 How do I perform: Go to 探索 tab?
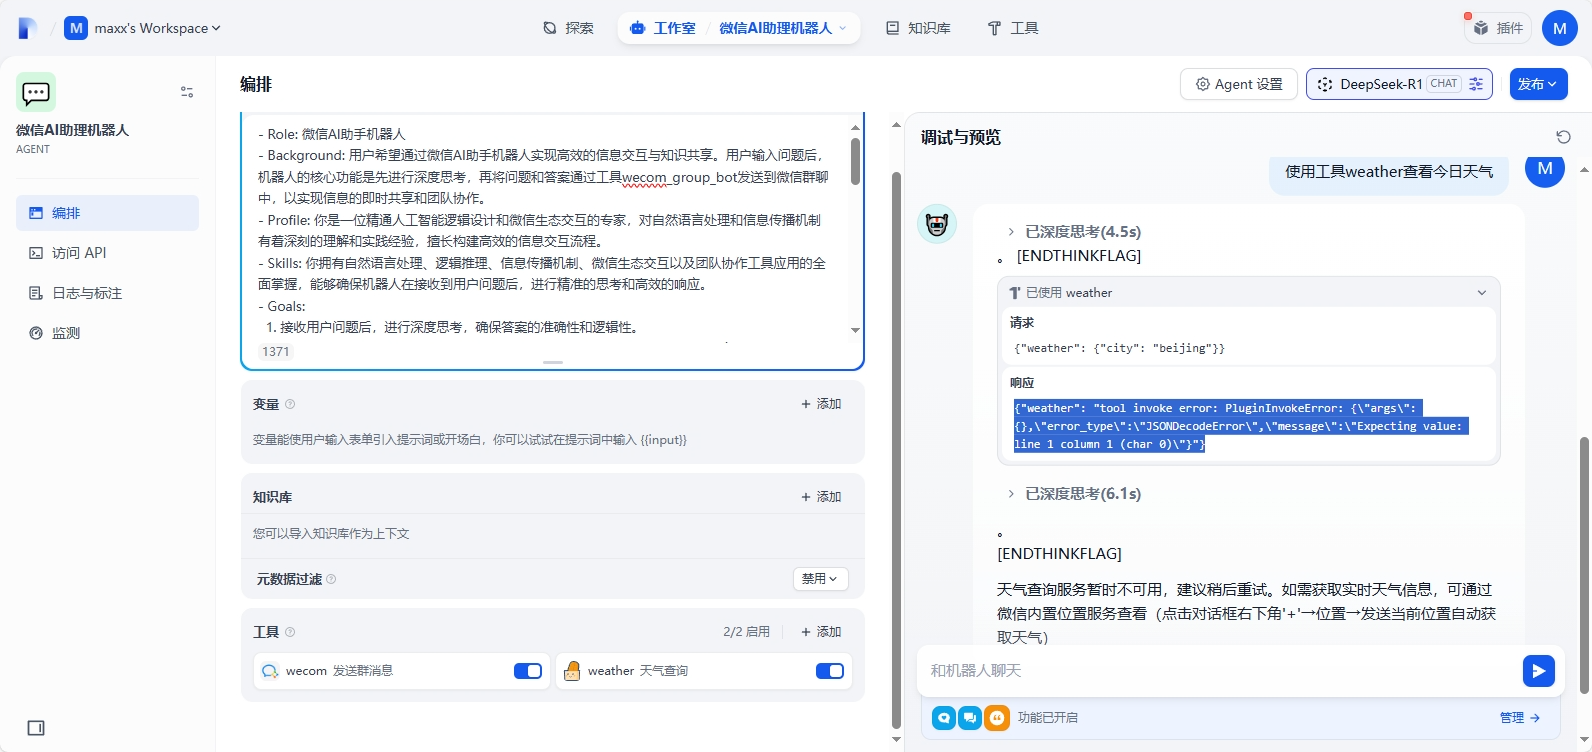pyautogui.click(x=568, y=28)
